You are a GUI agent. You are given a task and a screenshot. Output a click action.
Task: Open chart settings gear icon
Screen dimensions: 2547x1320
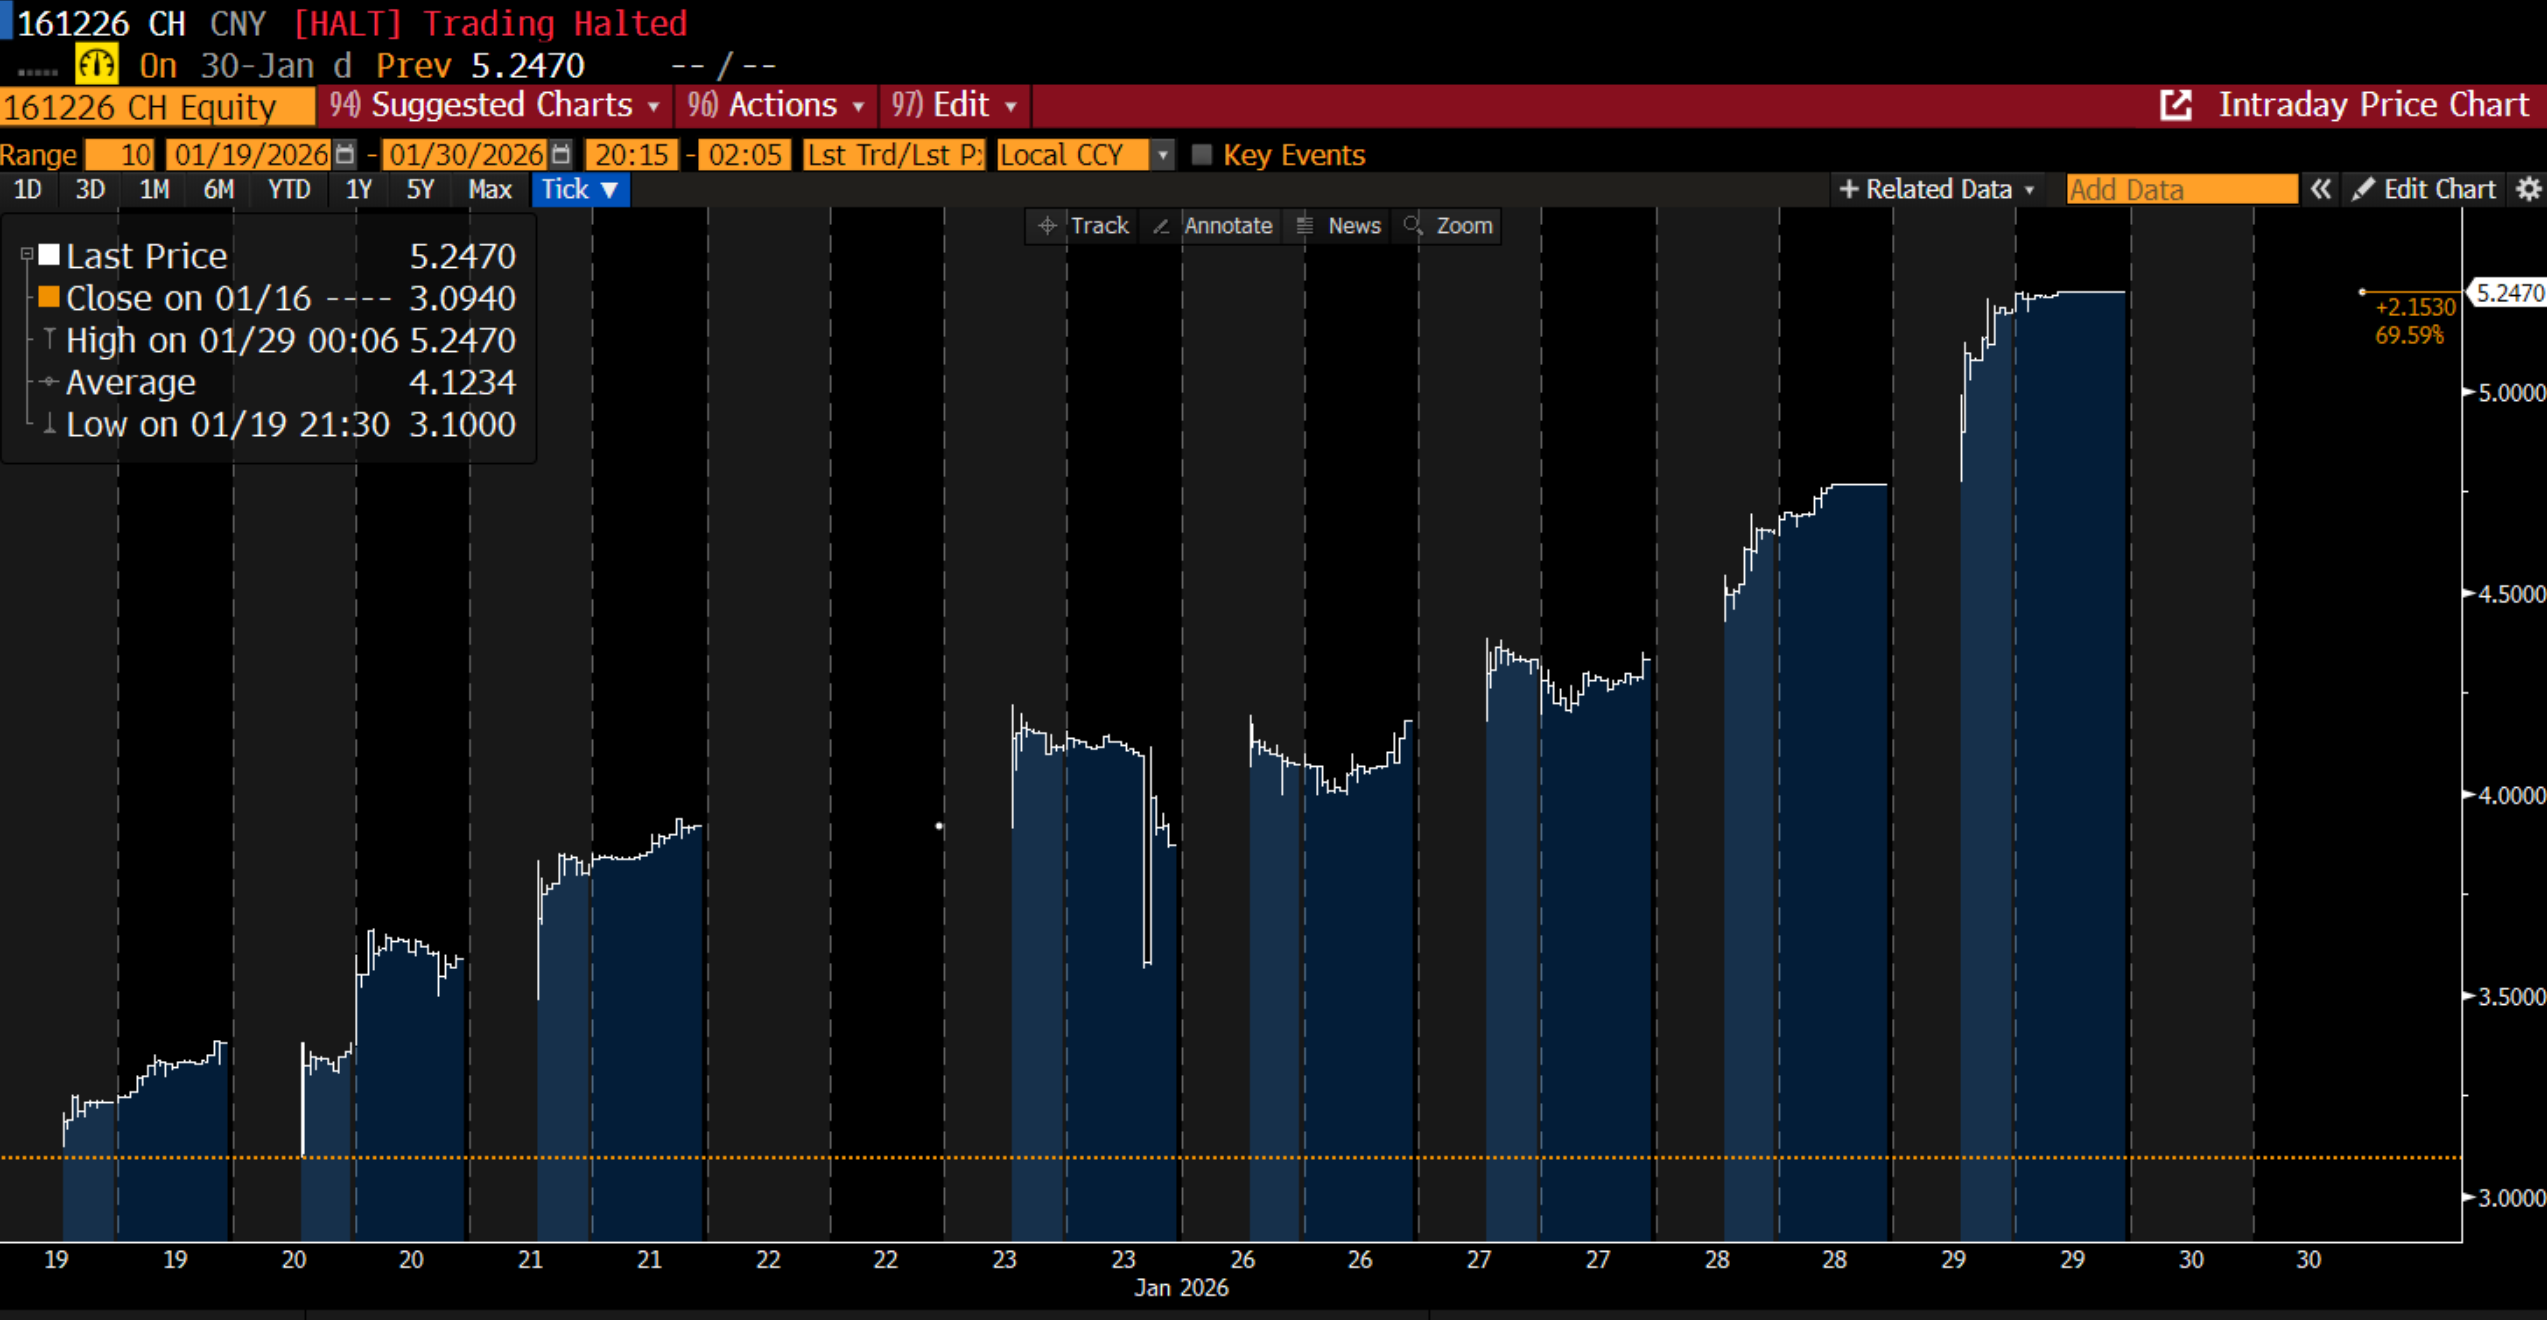click(2528, 189)
